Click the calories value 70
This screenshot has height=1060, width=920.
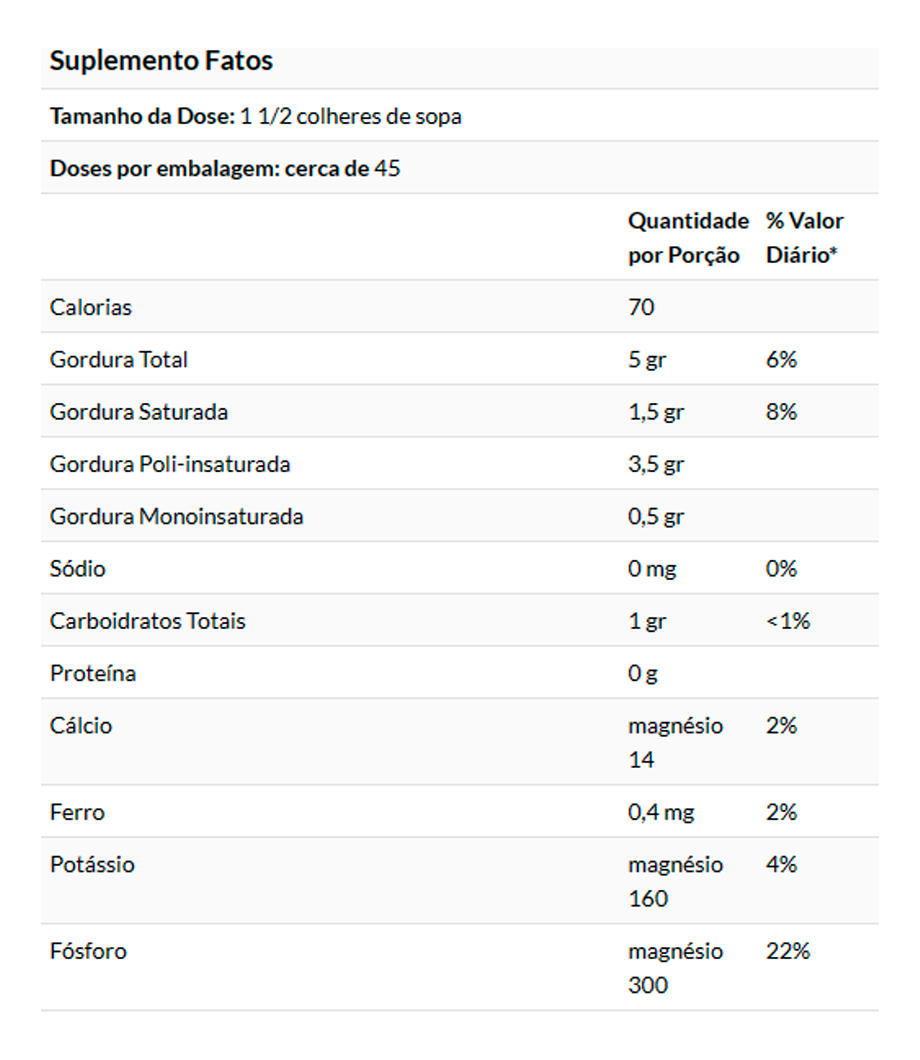click(x=641, y=307)
